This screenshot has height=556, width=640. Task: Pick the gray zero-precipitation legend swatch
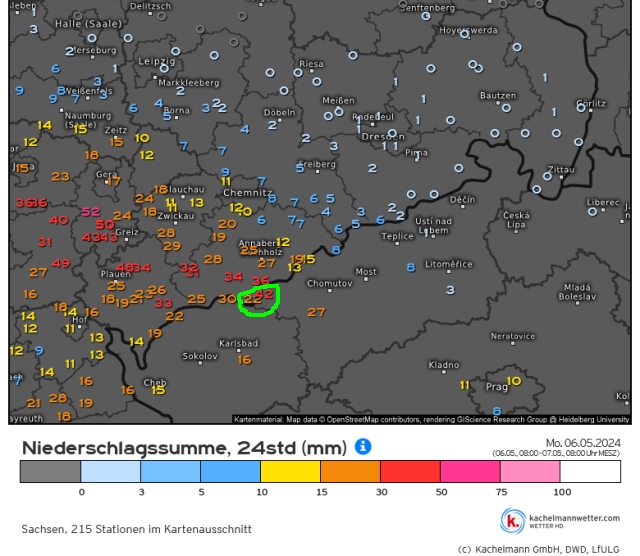point(50,472)
